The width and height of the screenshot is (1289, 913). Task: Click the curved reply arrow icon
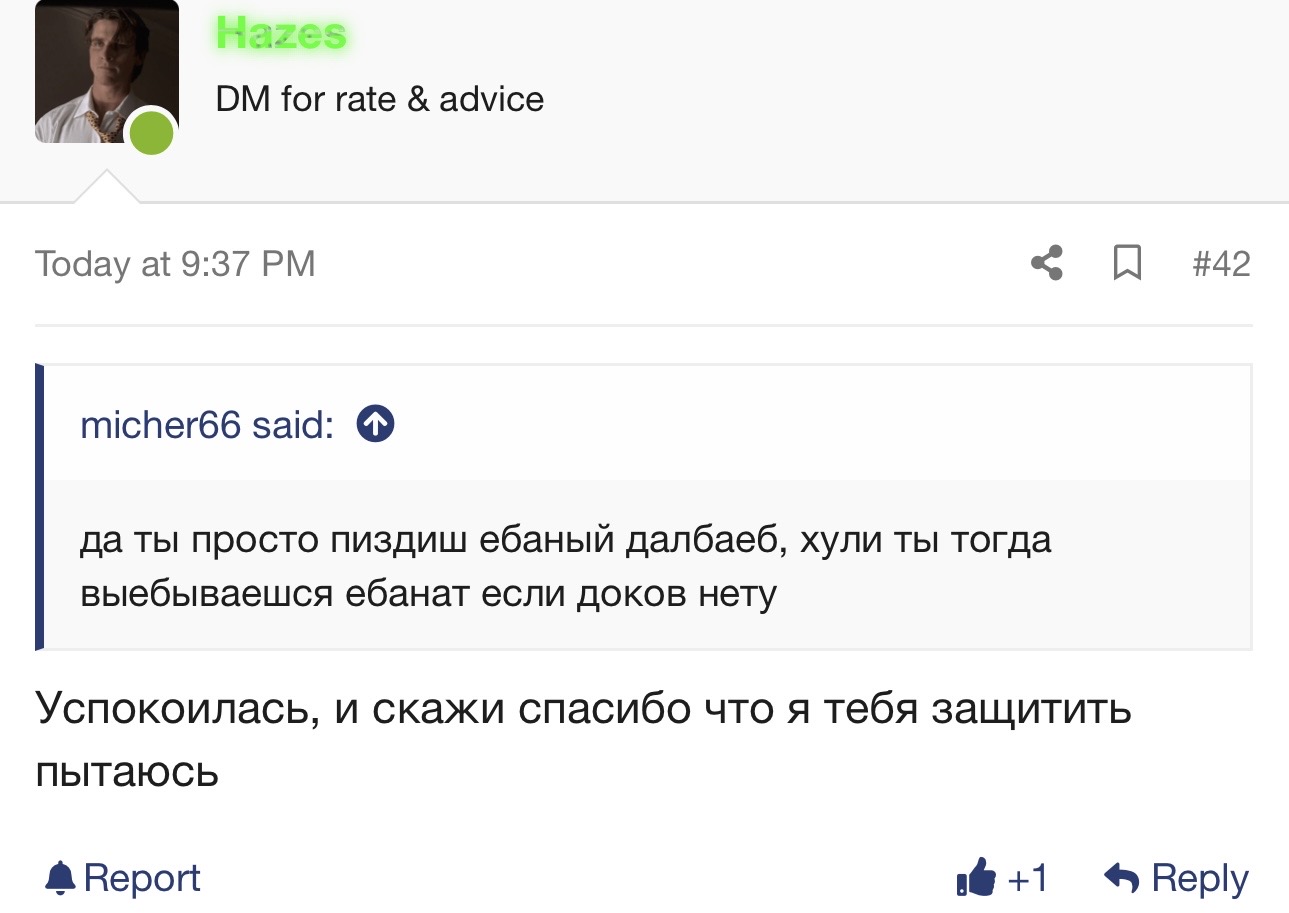pyautogui.click(x=1122, y=878)
